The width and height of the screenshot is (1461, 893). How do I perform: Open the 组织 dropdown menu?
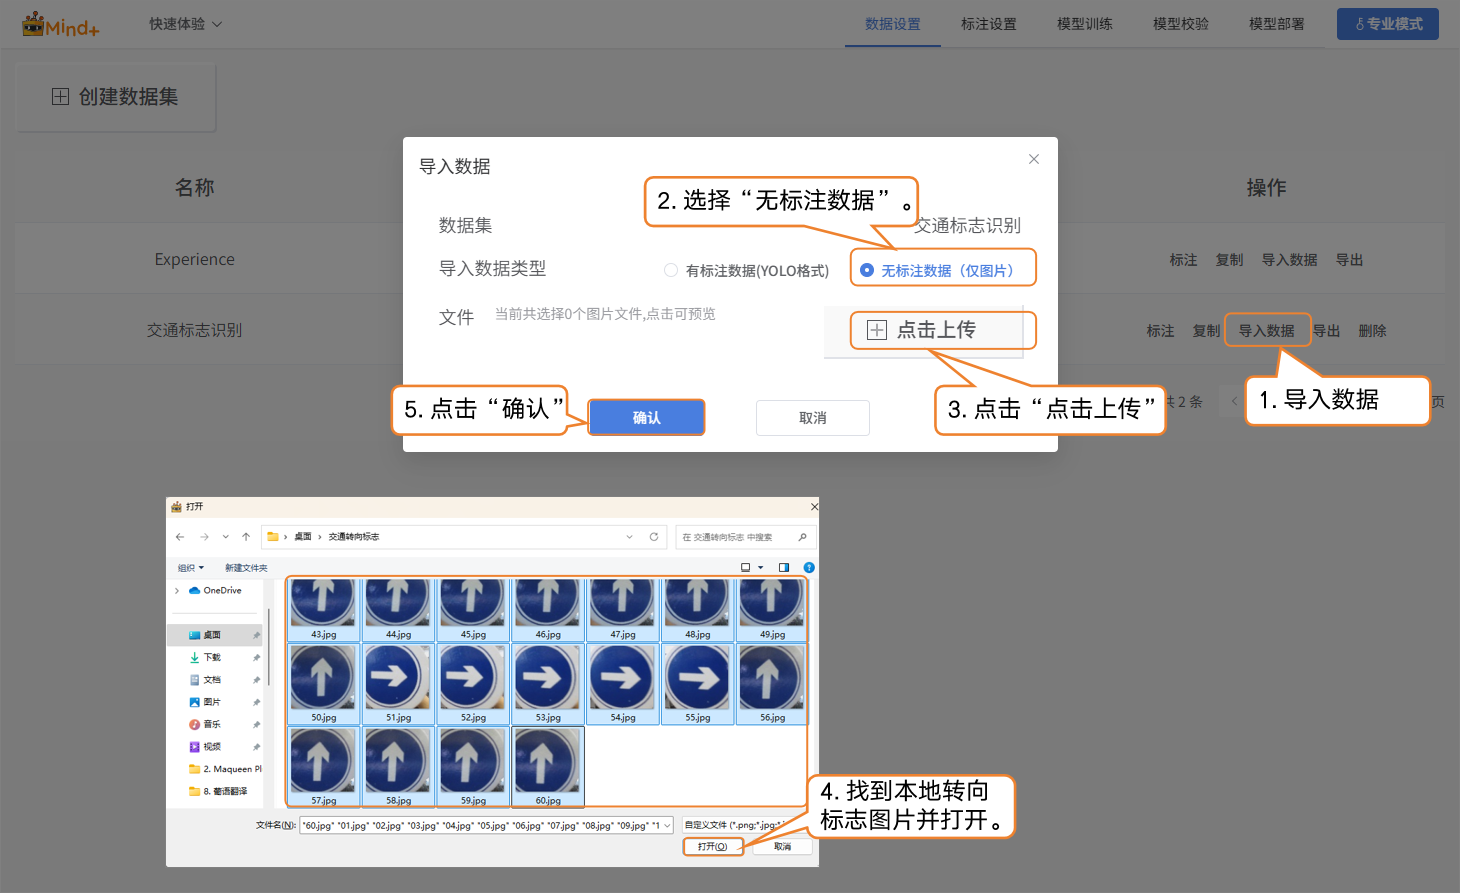[x=190, y=568]
